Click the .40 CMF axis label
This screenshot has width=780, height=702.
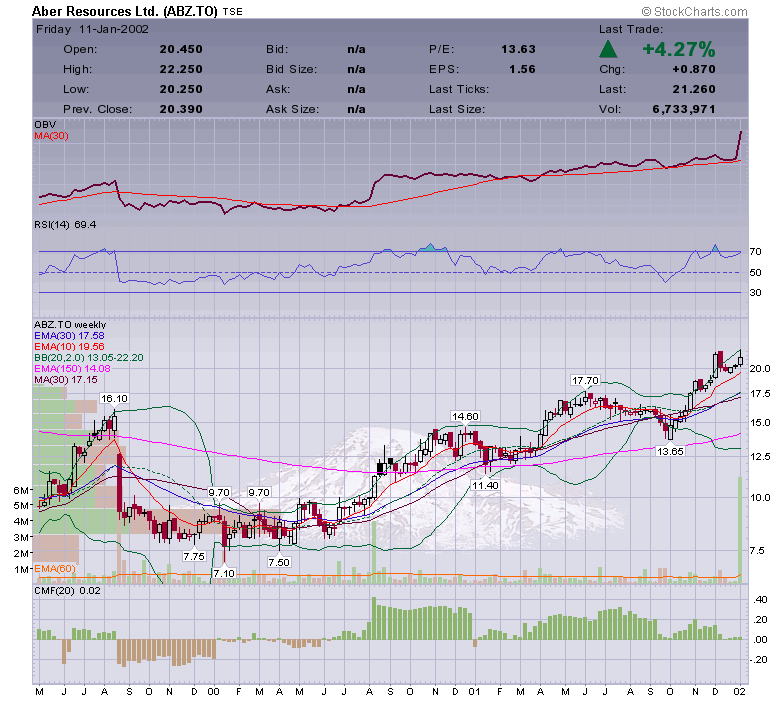coord(759,600)
